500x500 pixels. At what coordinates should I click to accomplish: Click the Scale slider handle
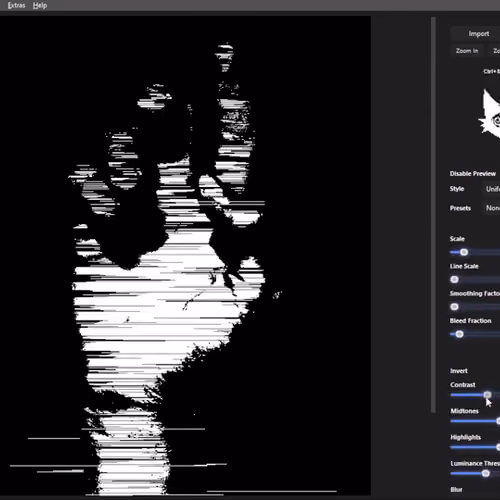pos(464,252)
